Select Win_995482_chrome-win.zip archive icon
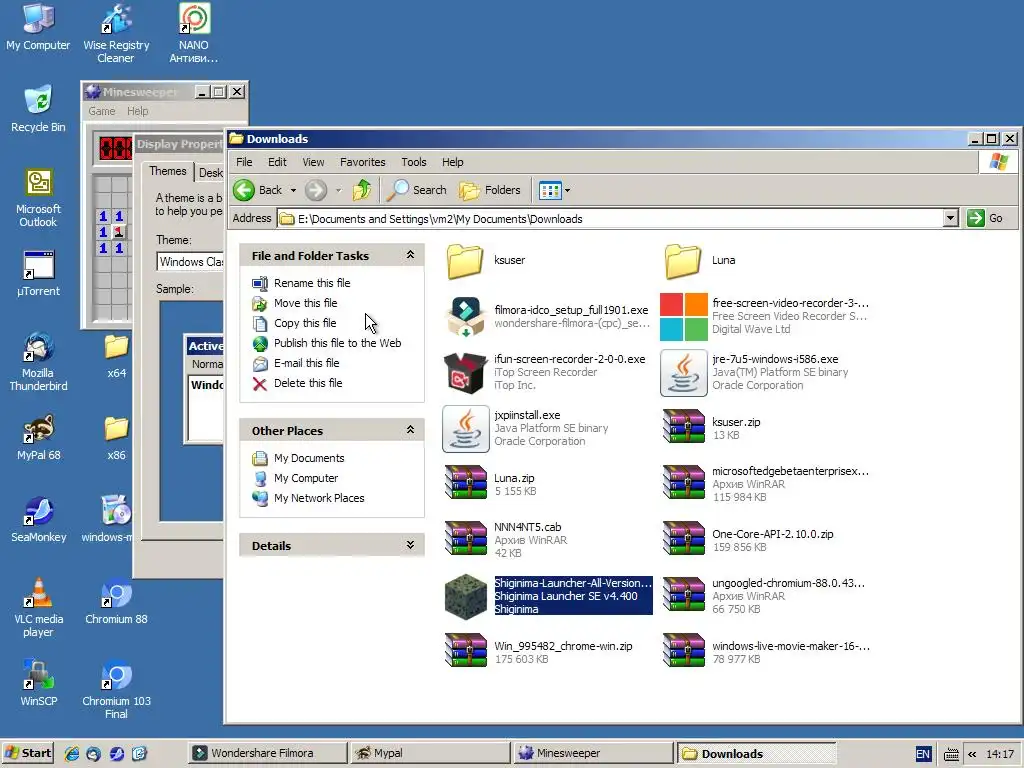The image size is (1024, 768). [466, 651]
